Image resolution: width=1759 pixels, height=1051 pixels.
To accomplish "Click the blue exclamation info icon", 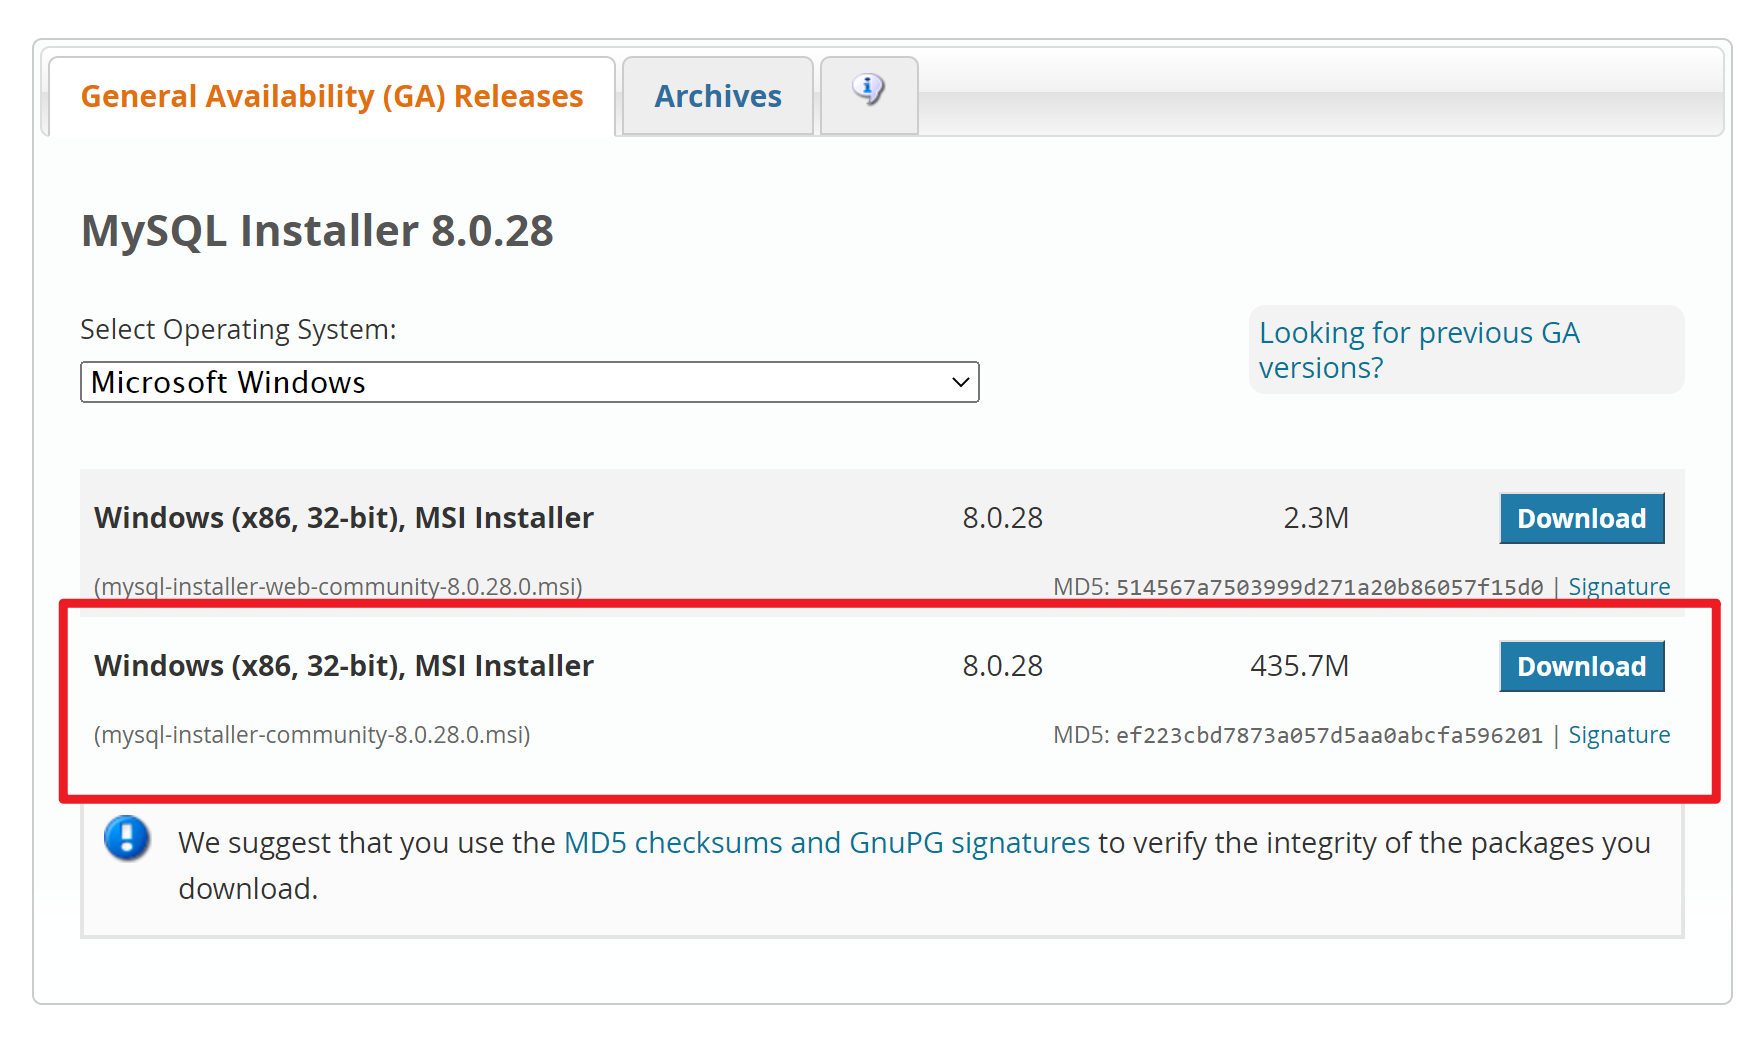I will point(127,838).
